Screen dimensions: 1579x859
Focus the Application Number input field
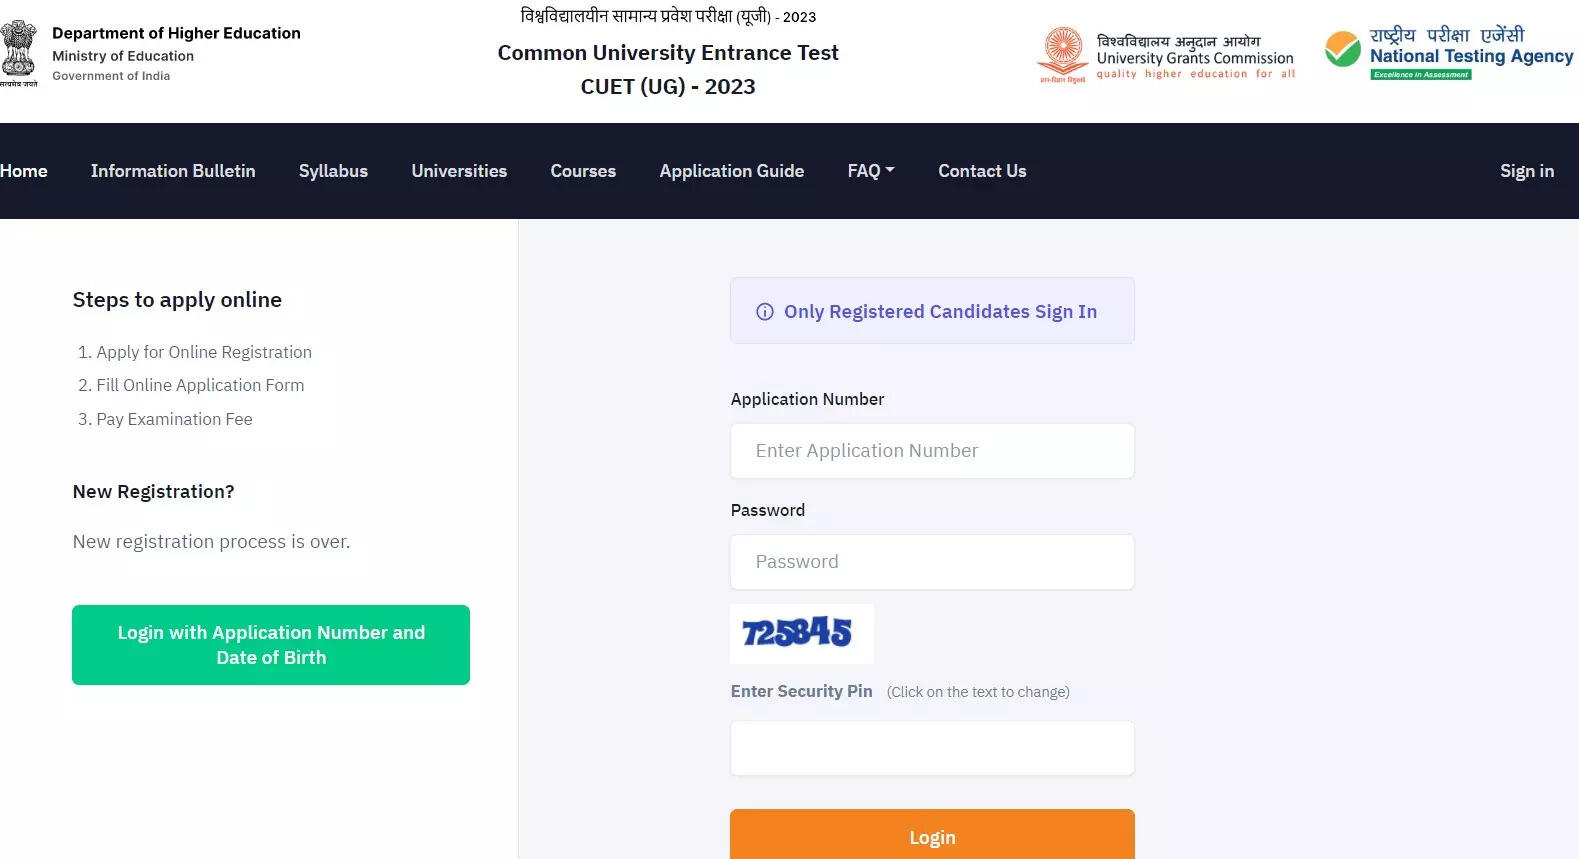click(932, 451)
